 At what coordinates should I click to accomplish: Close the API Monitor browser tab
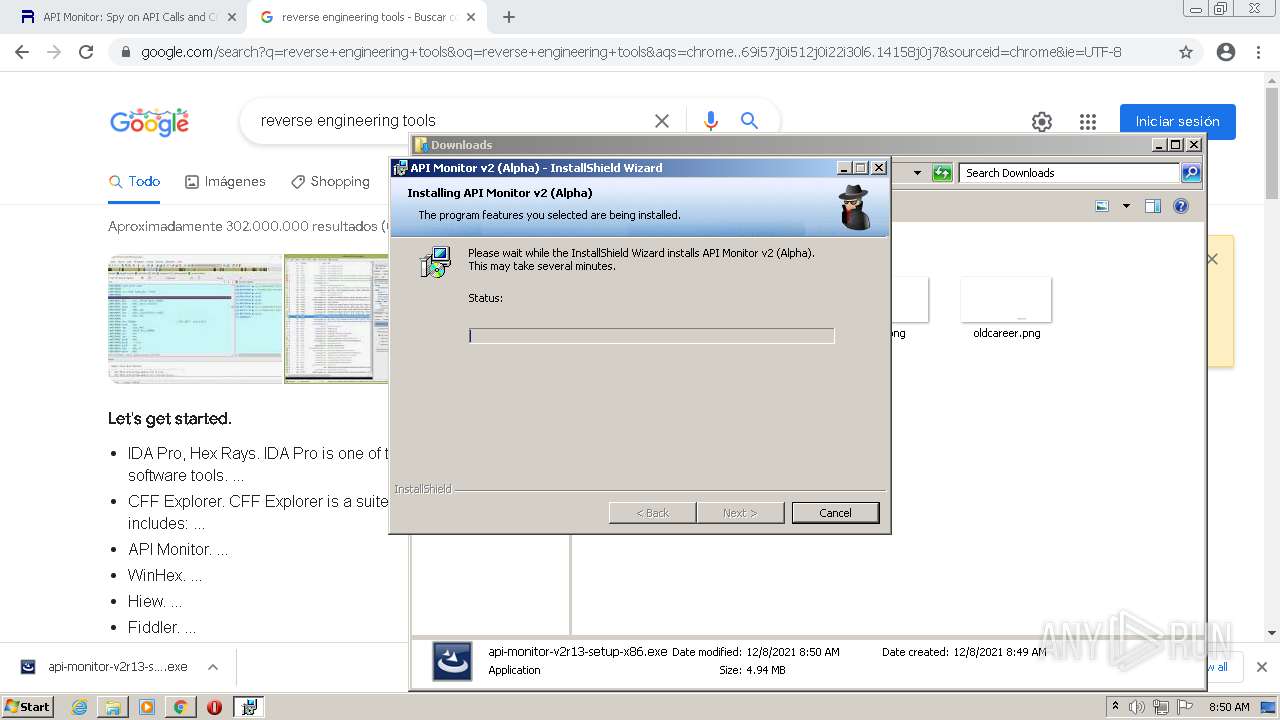[x=232, y=17]
